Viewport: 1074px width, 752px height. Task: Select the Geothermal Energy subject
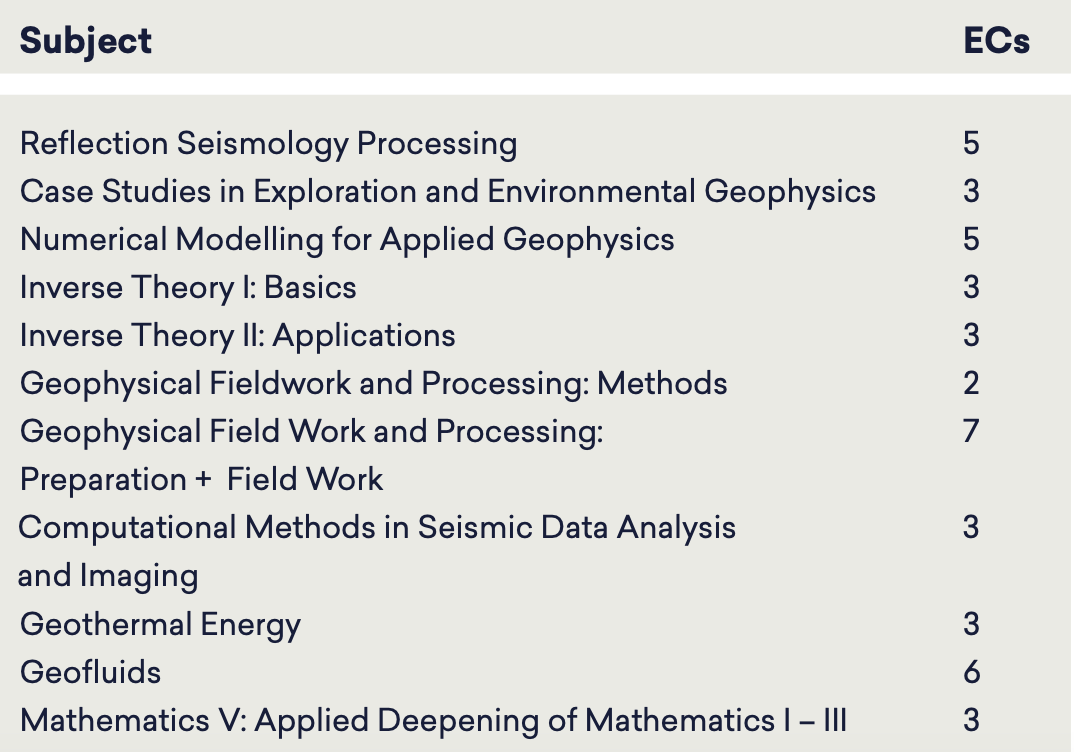[160, 625]
